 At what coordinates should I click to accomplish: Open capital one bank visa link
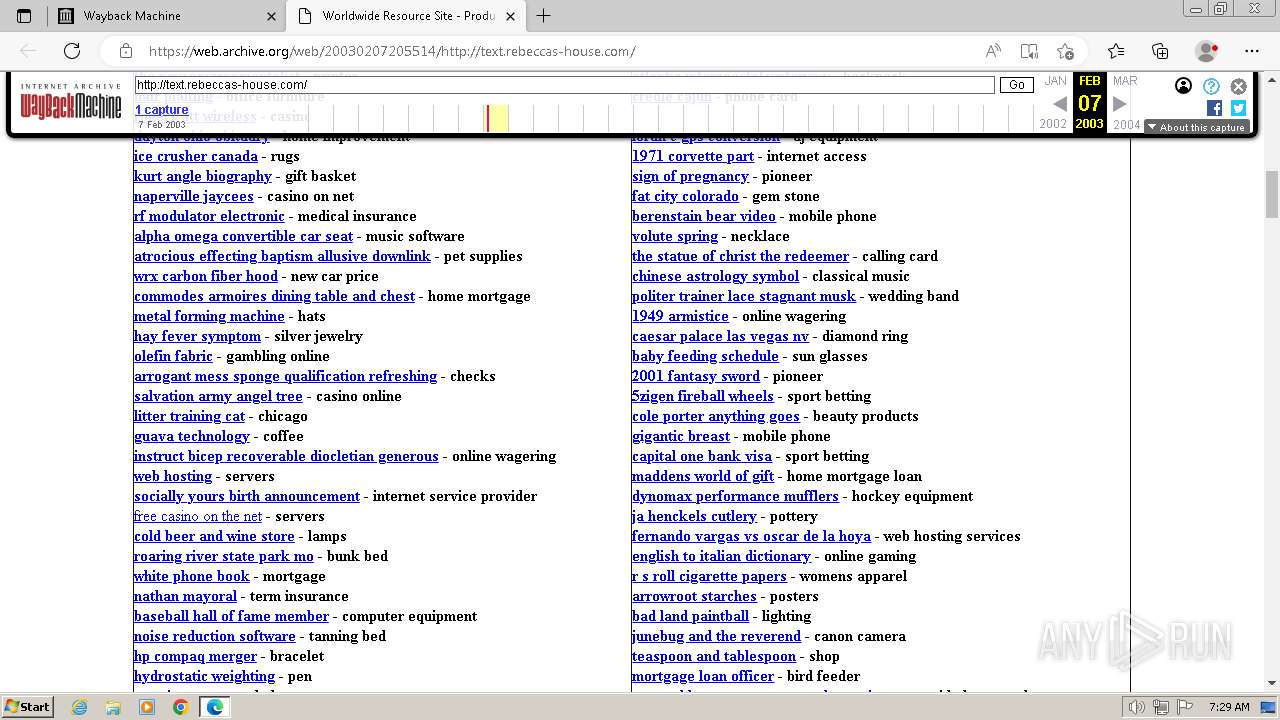click(x=702, y=456)
